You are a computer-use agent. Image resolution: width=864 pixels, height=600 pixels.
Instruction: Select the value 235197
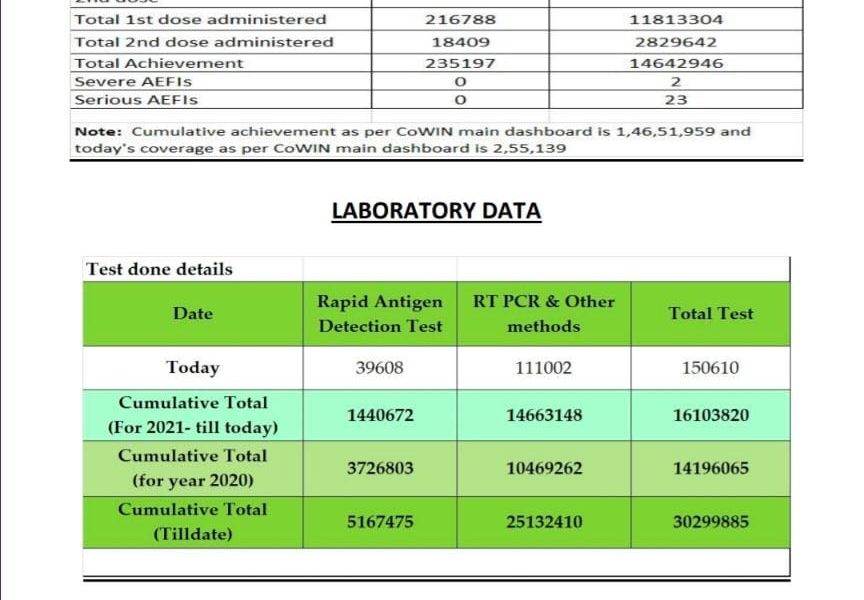coord(460,63)
